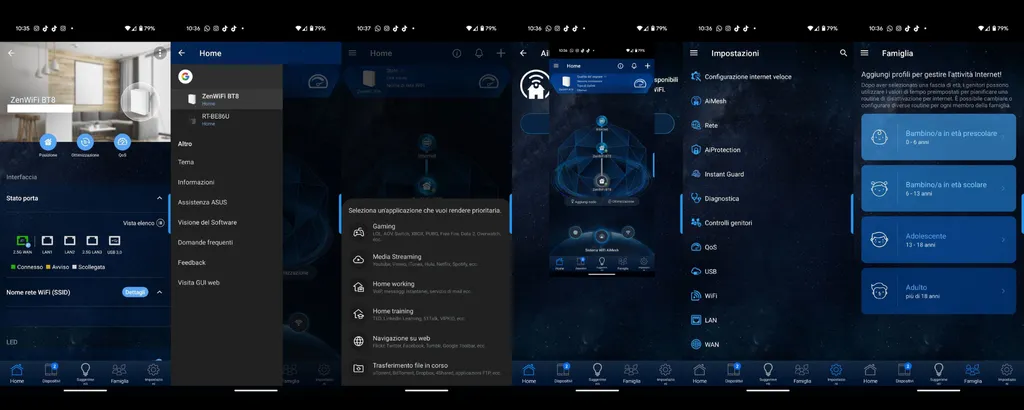Switch to the Dispositivi tab on the Famiglia screen
Image resolution: width=1024 pixels, height=410 pixels.
tap(904, 373)
